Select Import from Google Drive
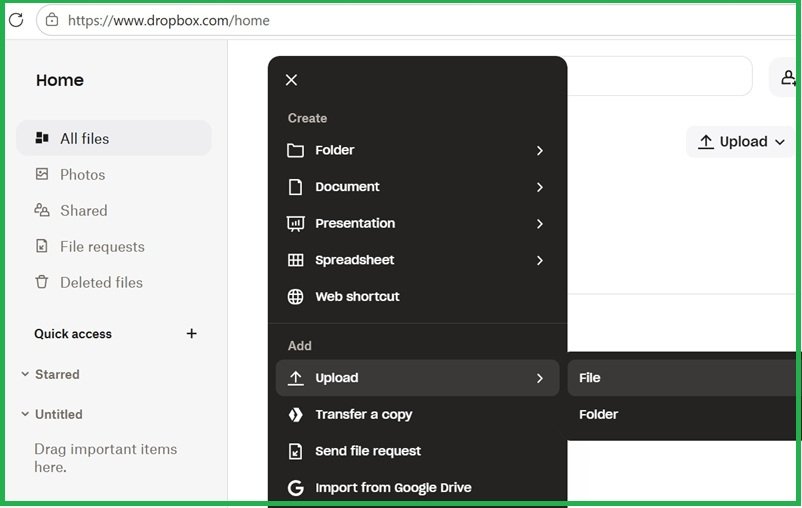802x508 pixels. (417, 488)
